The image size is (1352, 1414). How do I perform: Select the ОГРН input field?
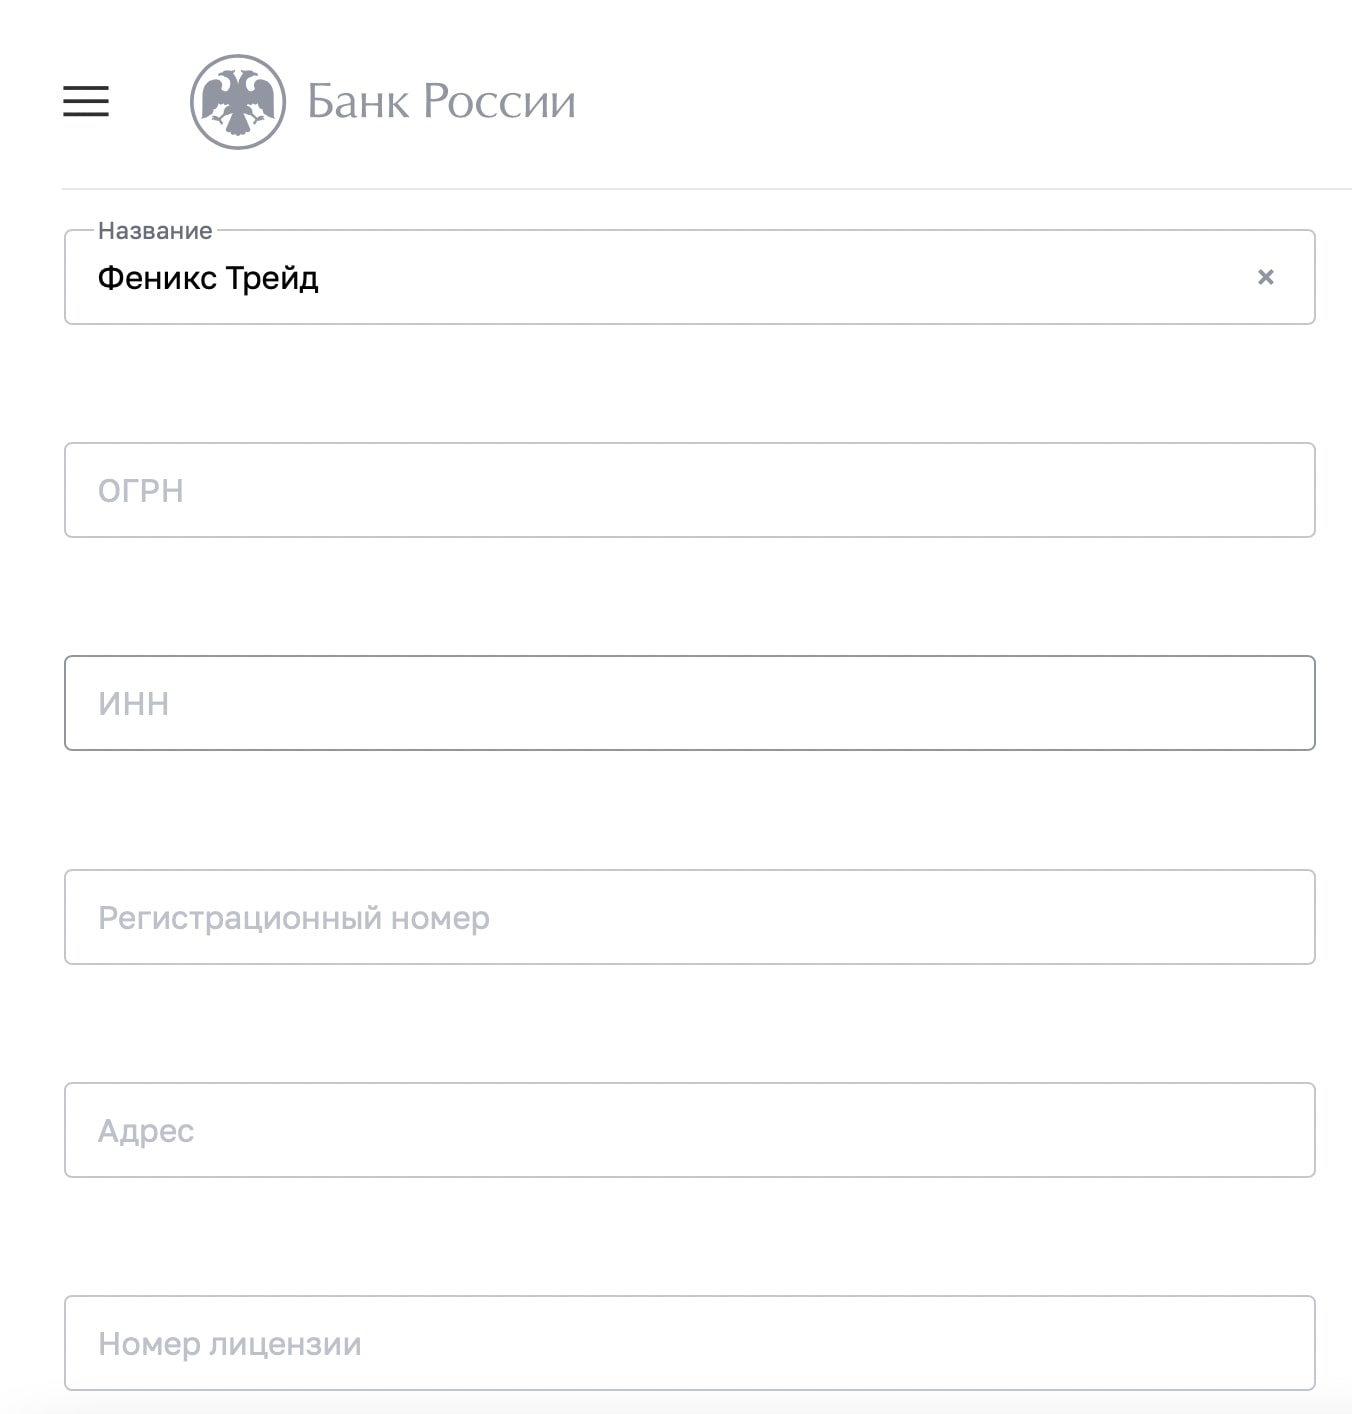[x=690, y=490]
